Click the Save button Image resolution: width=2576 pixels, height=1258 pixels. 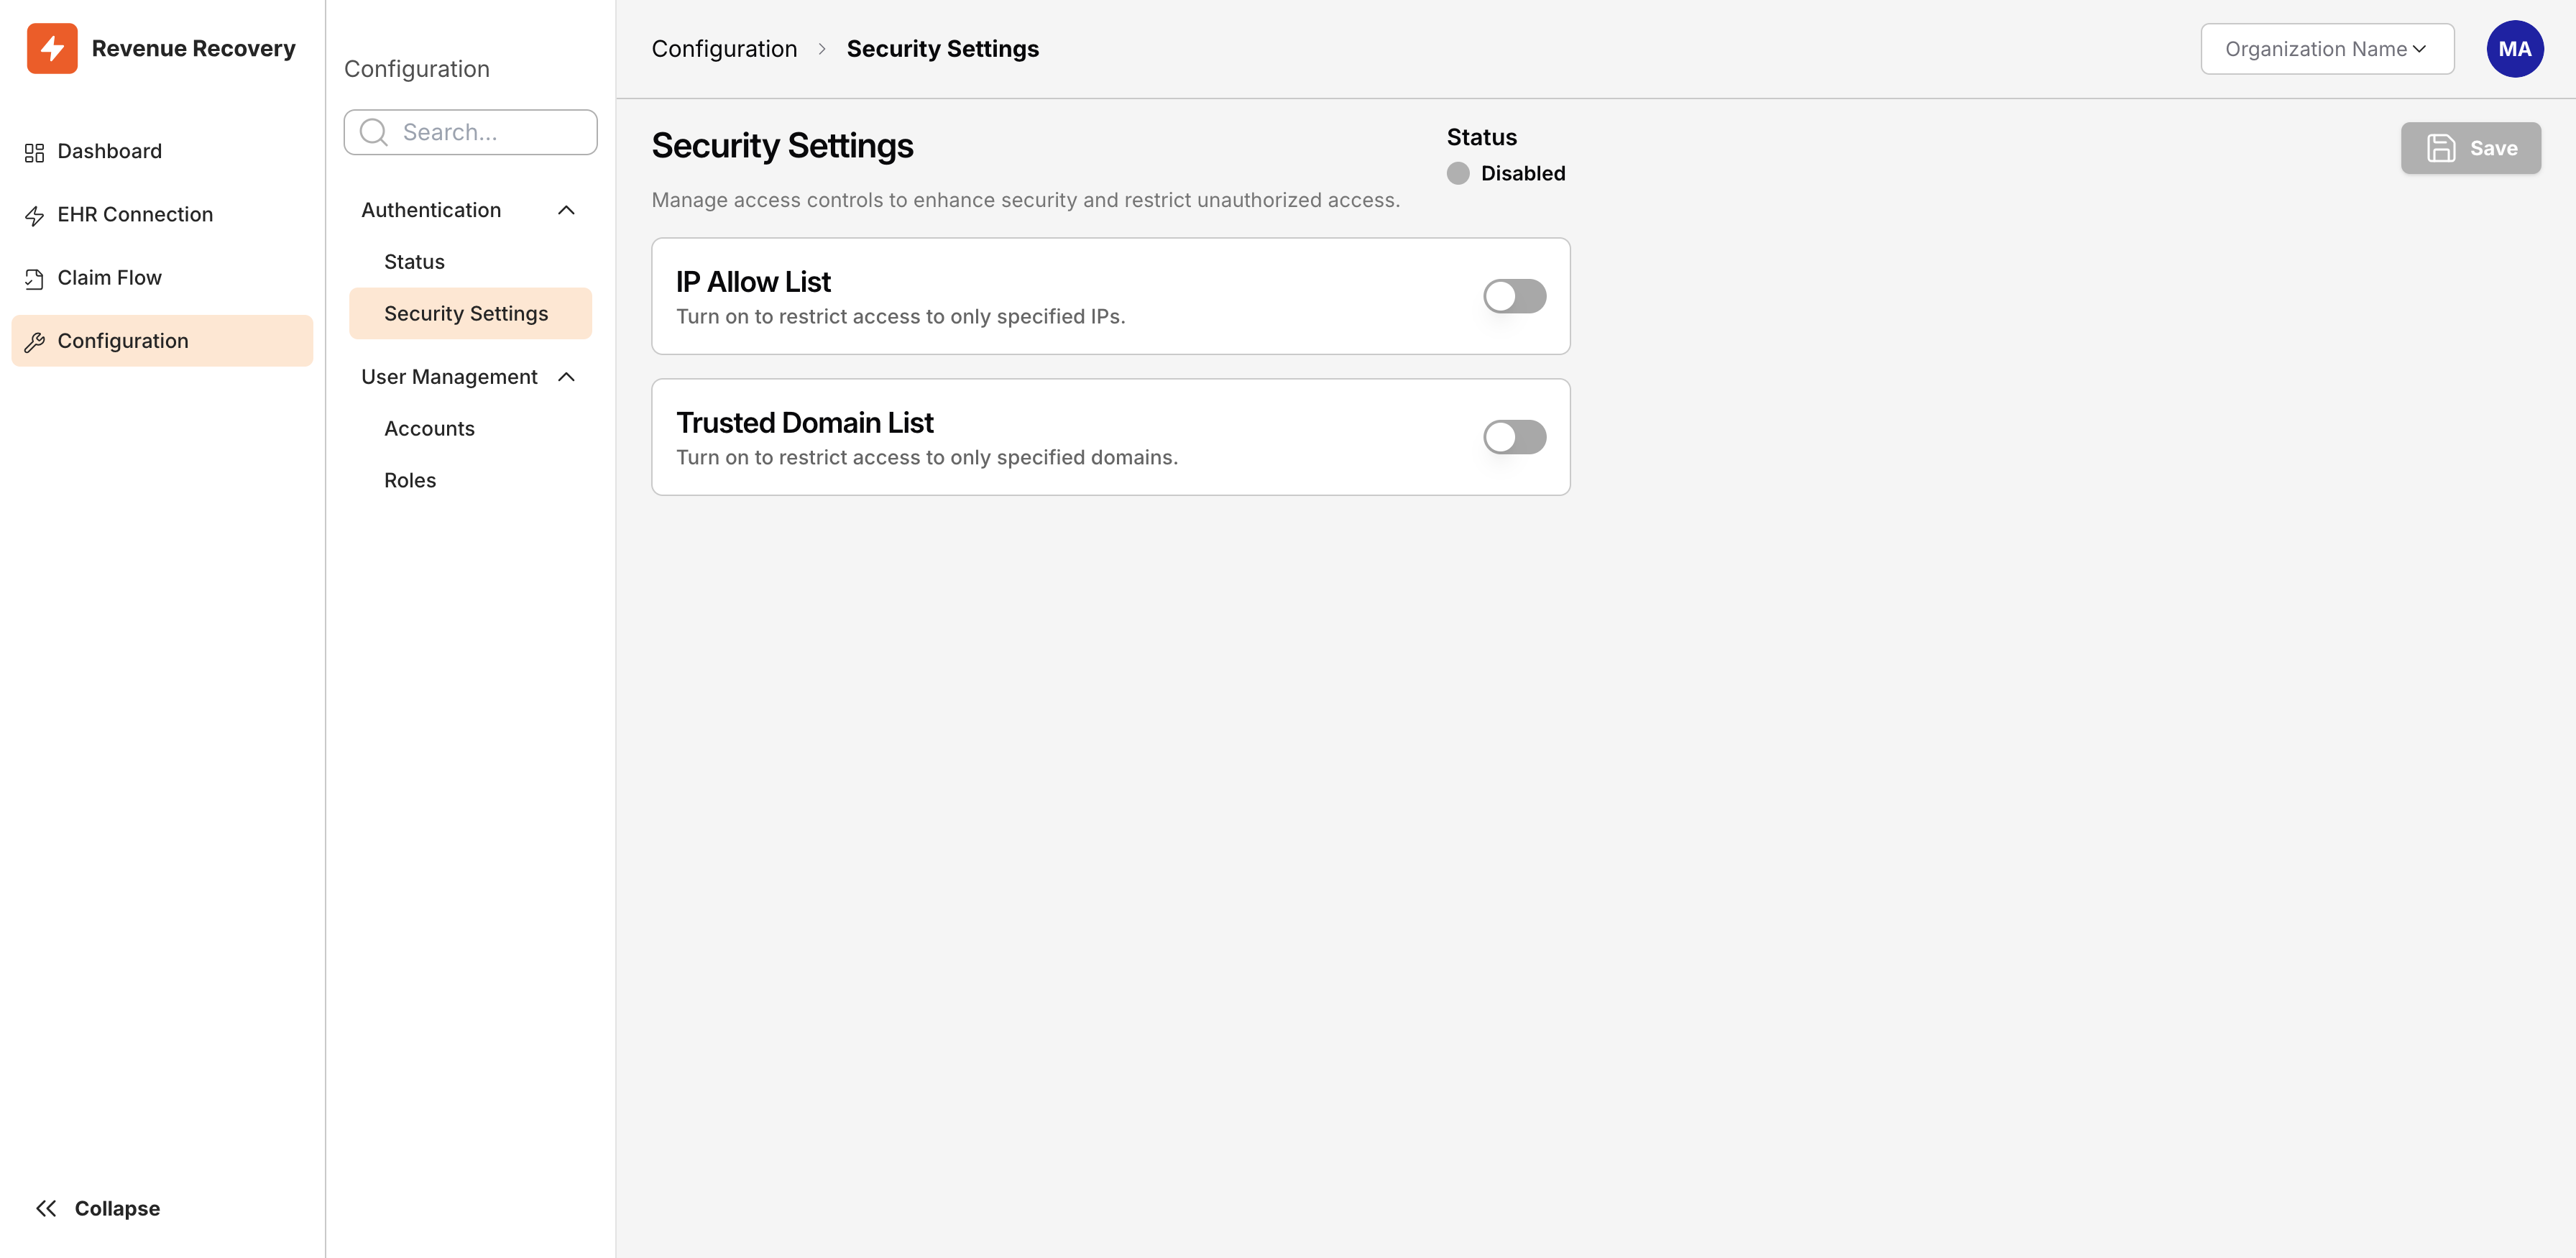click(2470, 147)
